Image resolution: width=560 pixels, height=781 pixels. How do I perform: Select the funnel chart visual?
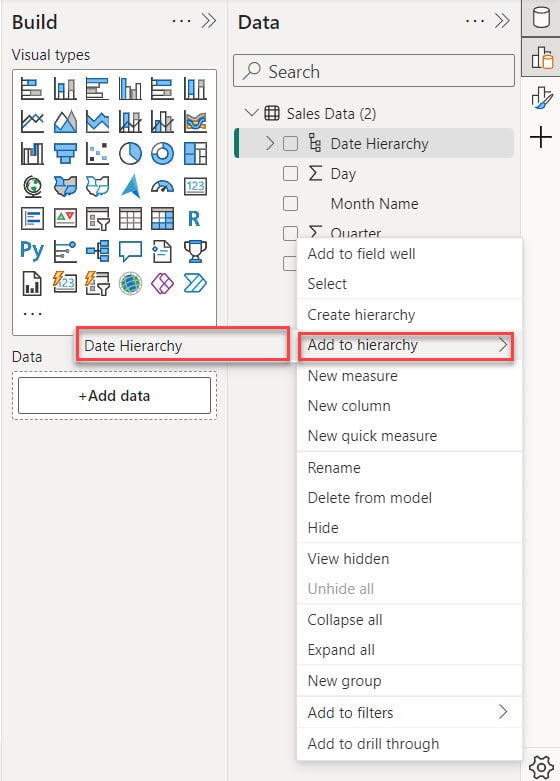point(65,154)
